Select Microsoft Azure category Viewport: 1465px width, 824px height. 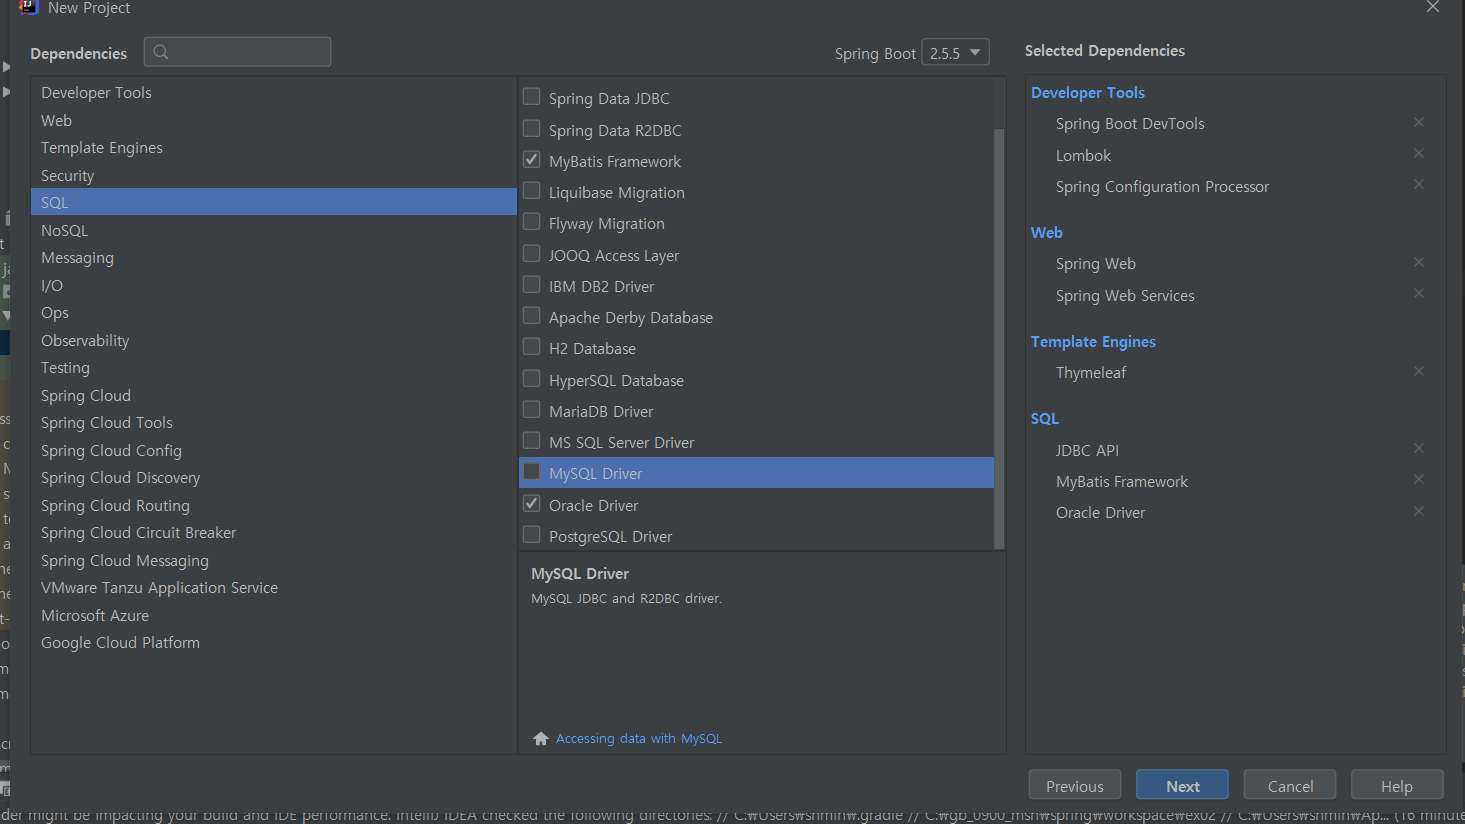[273, 615]
